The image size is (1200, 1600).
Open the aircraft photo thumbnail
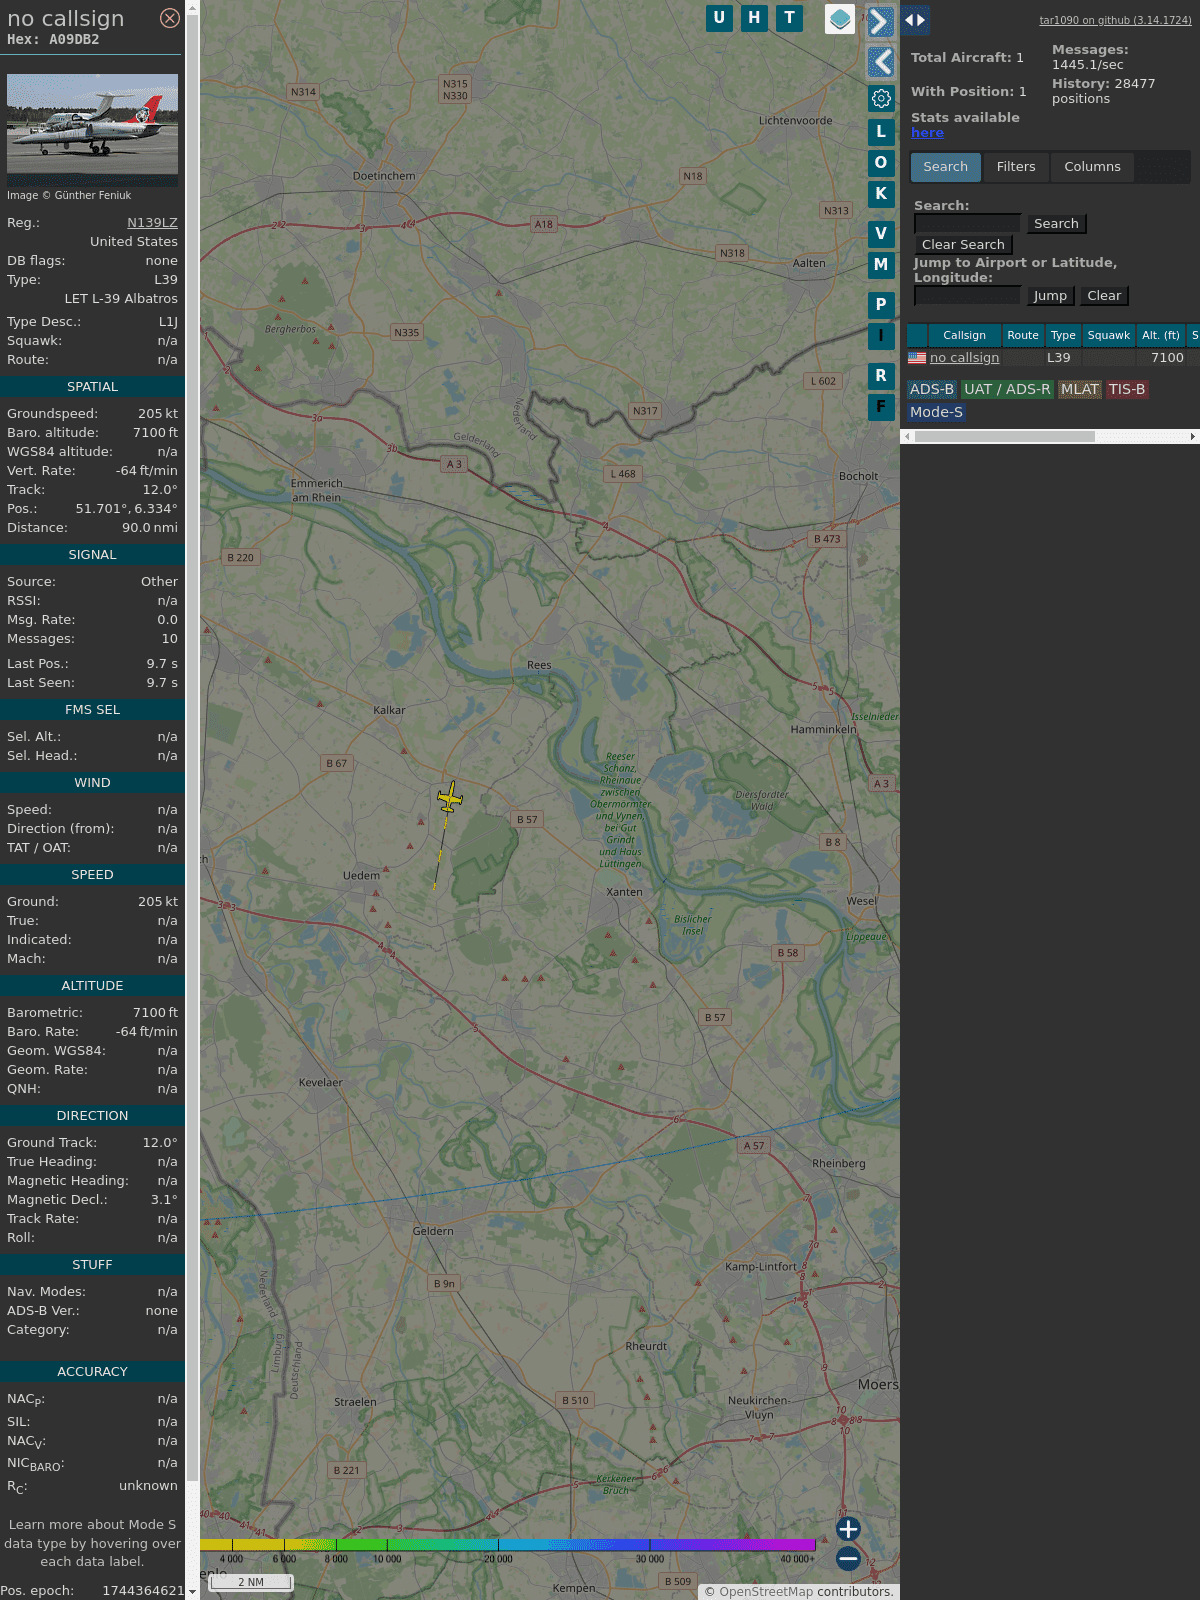click(92, 130)
